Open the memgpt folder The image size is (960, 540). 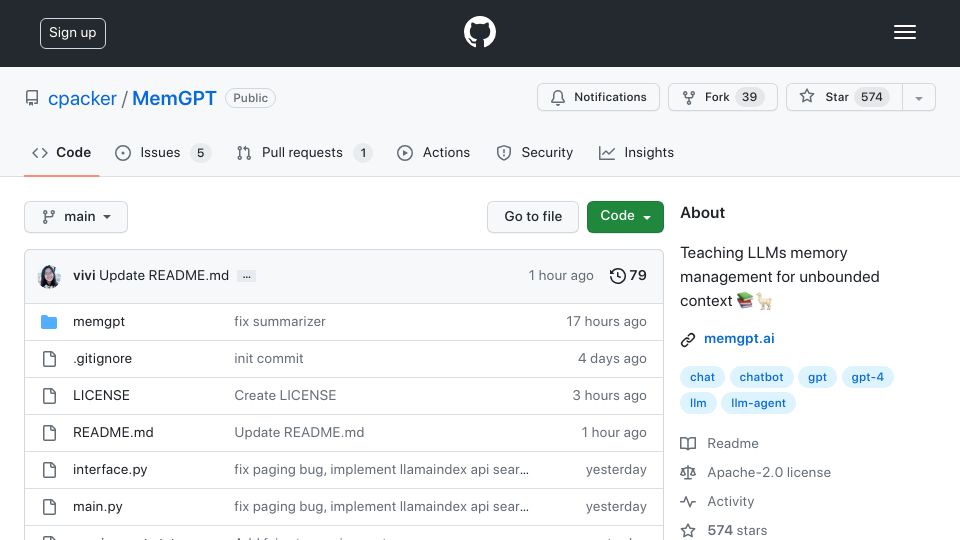pyautogui.click(x=99, y=321)
